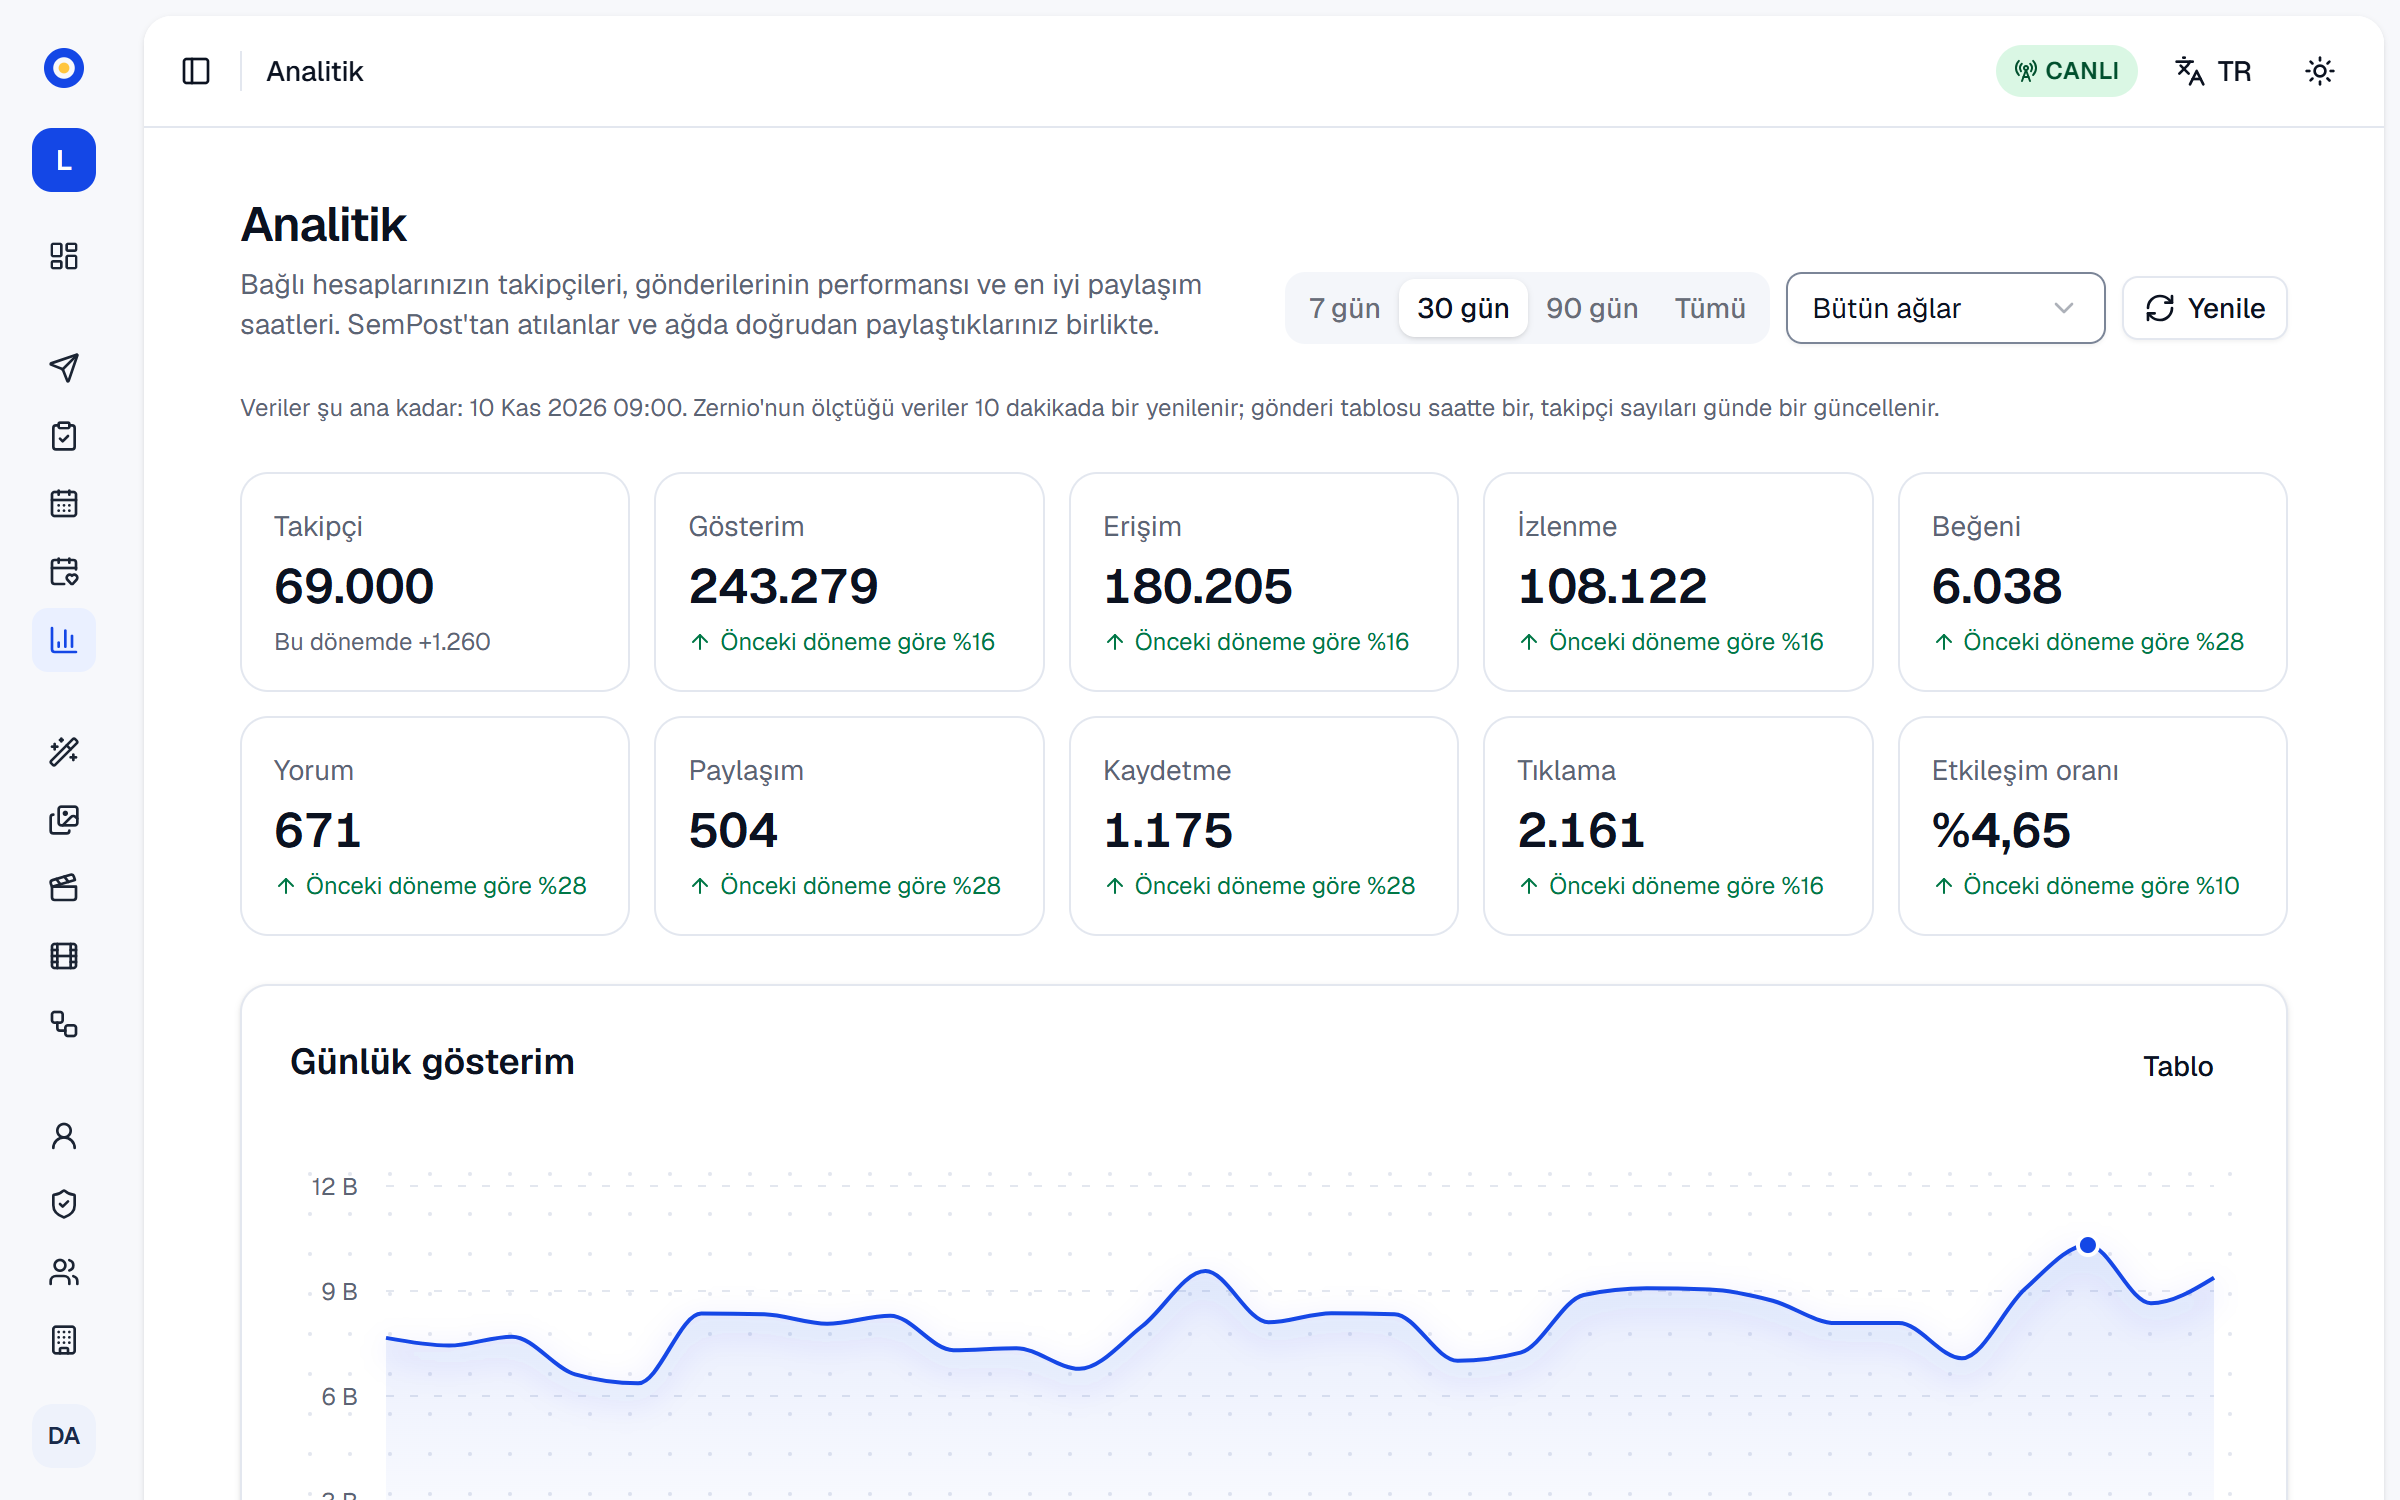The width and height of the screenshot is (2400, 1500).
Task: Select the 90 gün range tab
Action: click(1592, 308)
